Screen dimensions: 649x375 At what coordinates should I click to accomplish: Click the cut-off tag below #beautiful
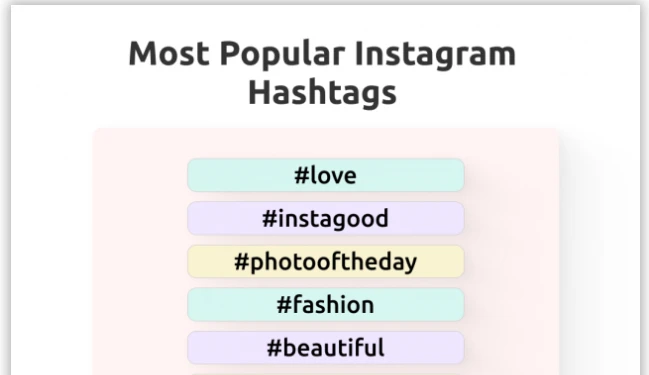tap(326, 374)
